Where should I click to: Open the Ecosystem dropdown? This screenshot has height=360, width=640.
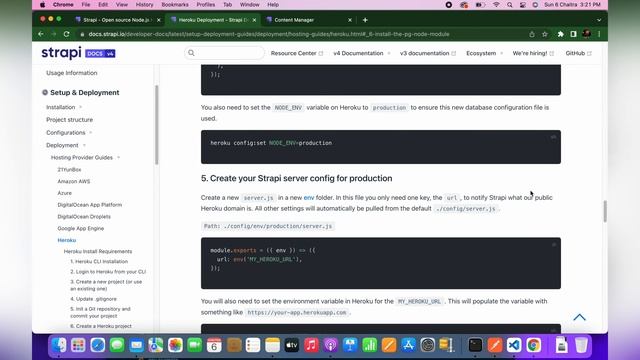[x=484, y=53]
